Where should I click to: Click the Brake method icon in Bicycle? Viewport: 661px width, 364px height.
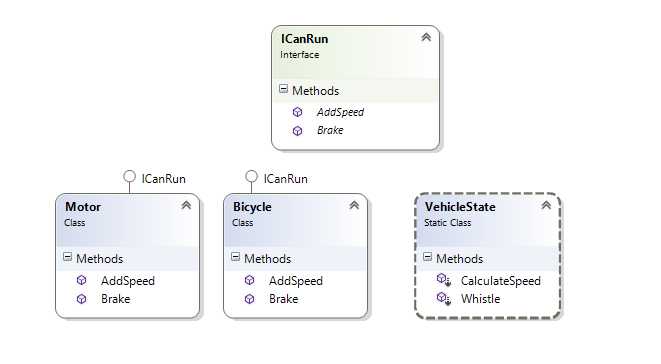(250, 299)
